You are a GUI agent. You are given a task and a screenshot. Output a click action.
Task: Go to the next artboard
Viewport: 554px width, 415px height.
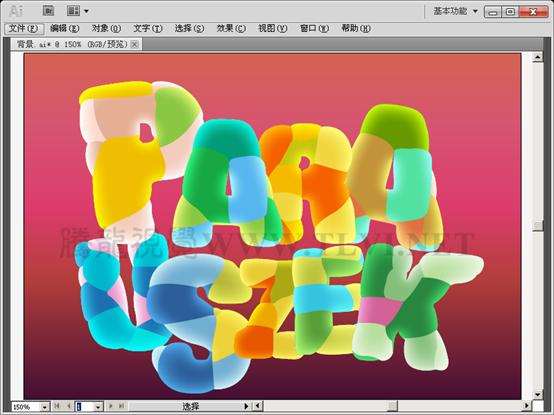[111, 406]
